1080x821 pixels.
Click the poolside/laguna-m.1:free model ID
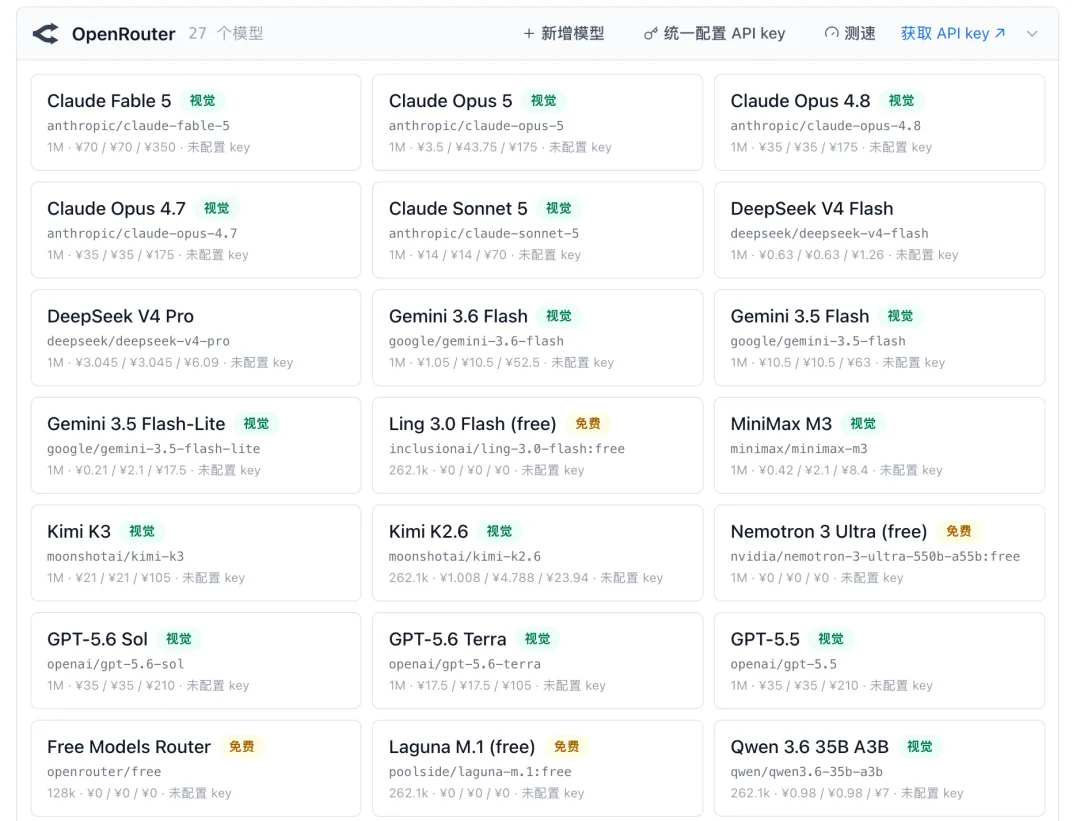click(x=480, y=772)
